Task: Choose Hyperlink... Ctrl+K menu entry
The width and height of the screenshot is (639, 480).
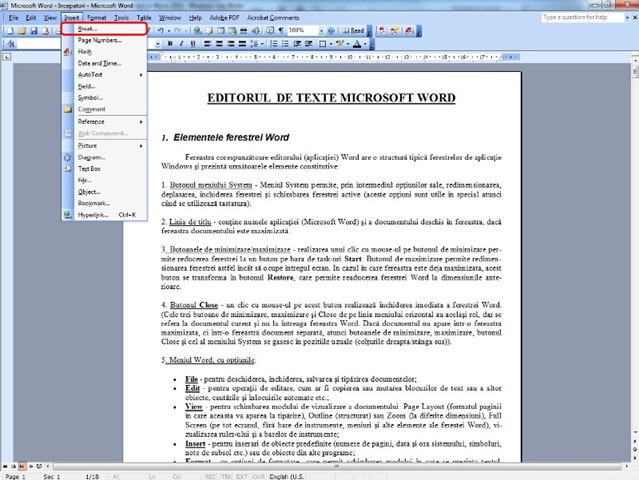Action: 105,215
